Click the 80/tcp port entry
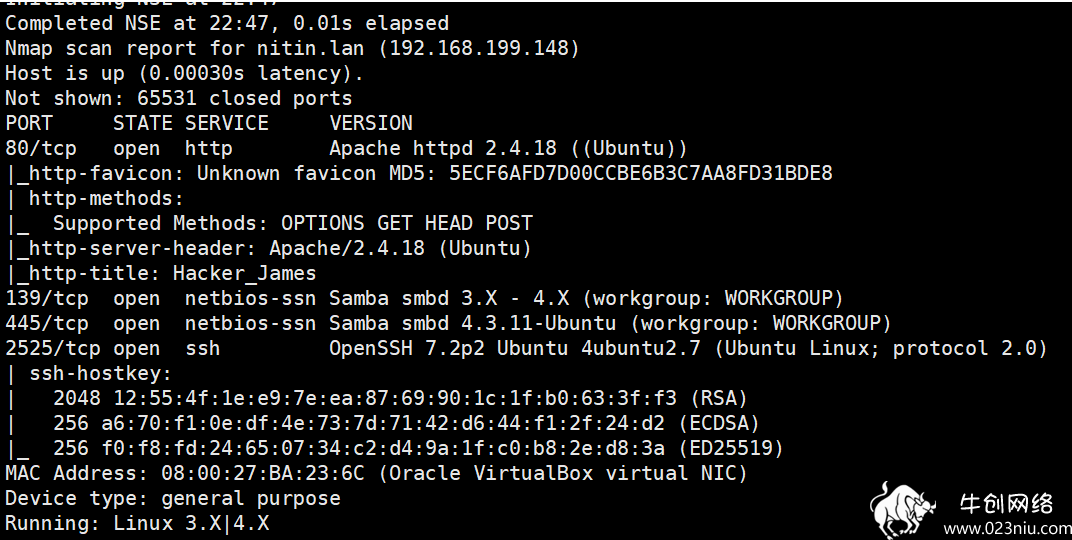The height and width of the screenshot is (540, 1072). click(x=41, y=148)
